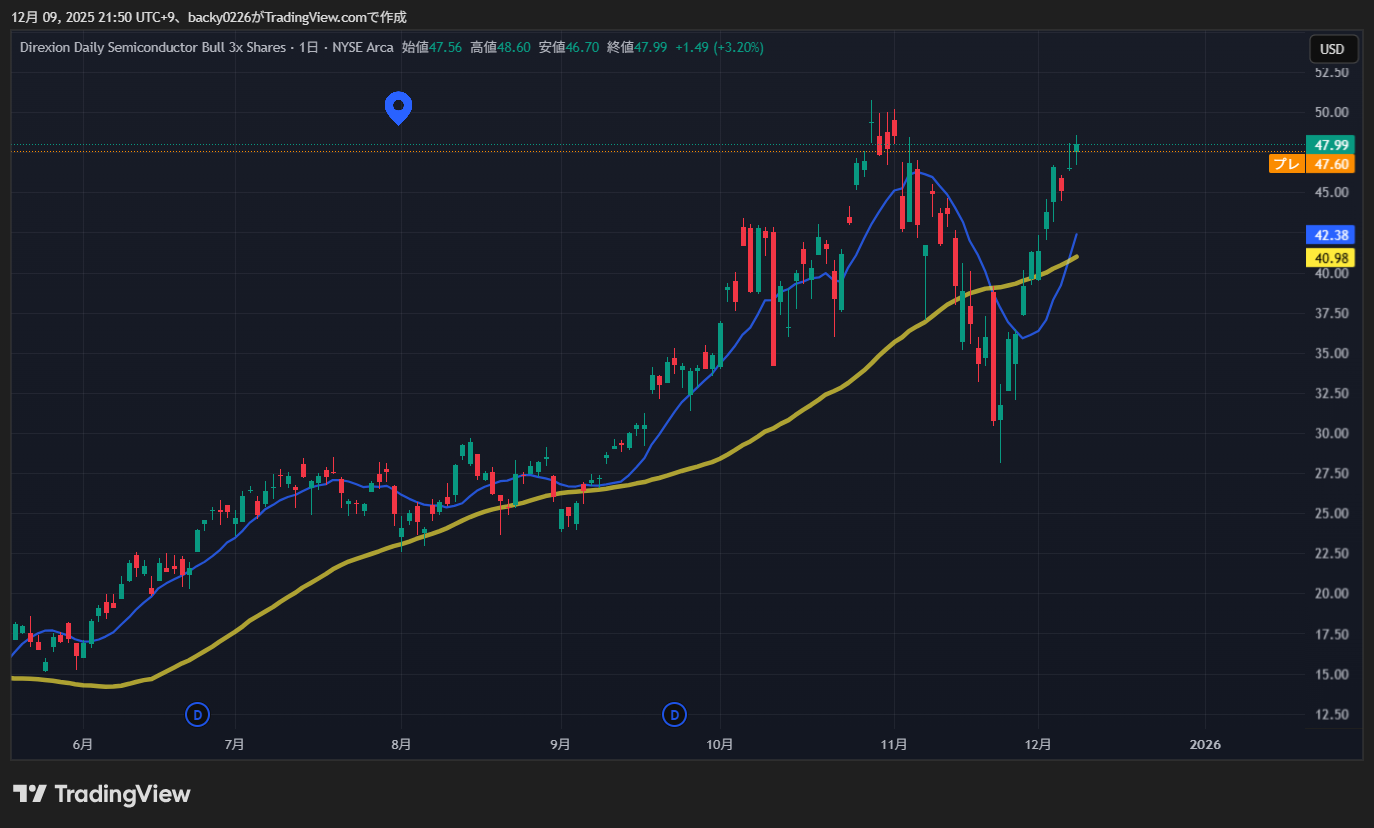Screen dimensions: 1374x828
Task: Click the orange プレ pre-market badge
Action: click(1286, 164)
